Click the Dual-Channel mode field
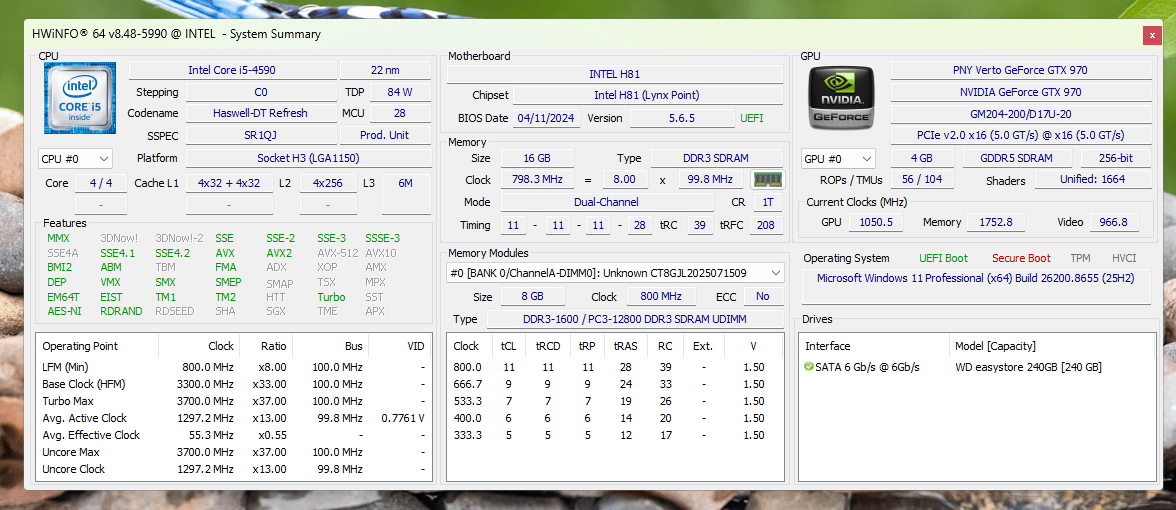1176x510 pixels. tap(608, 202)
